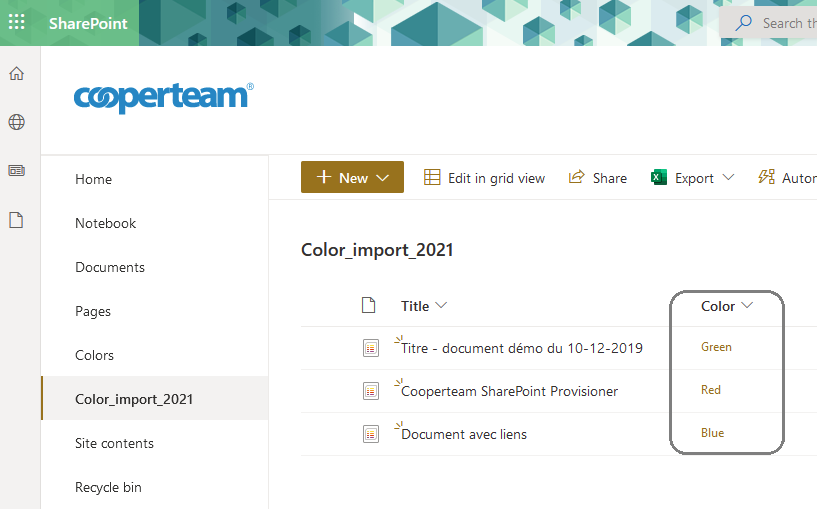Open the app launcher waffle icon

point(17,22)
